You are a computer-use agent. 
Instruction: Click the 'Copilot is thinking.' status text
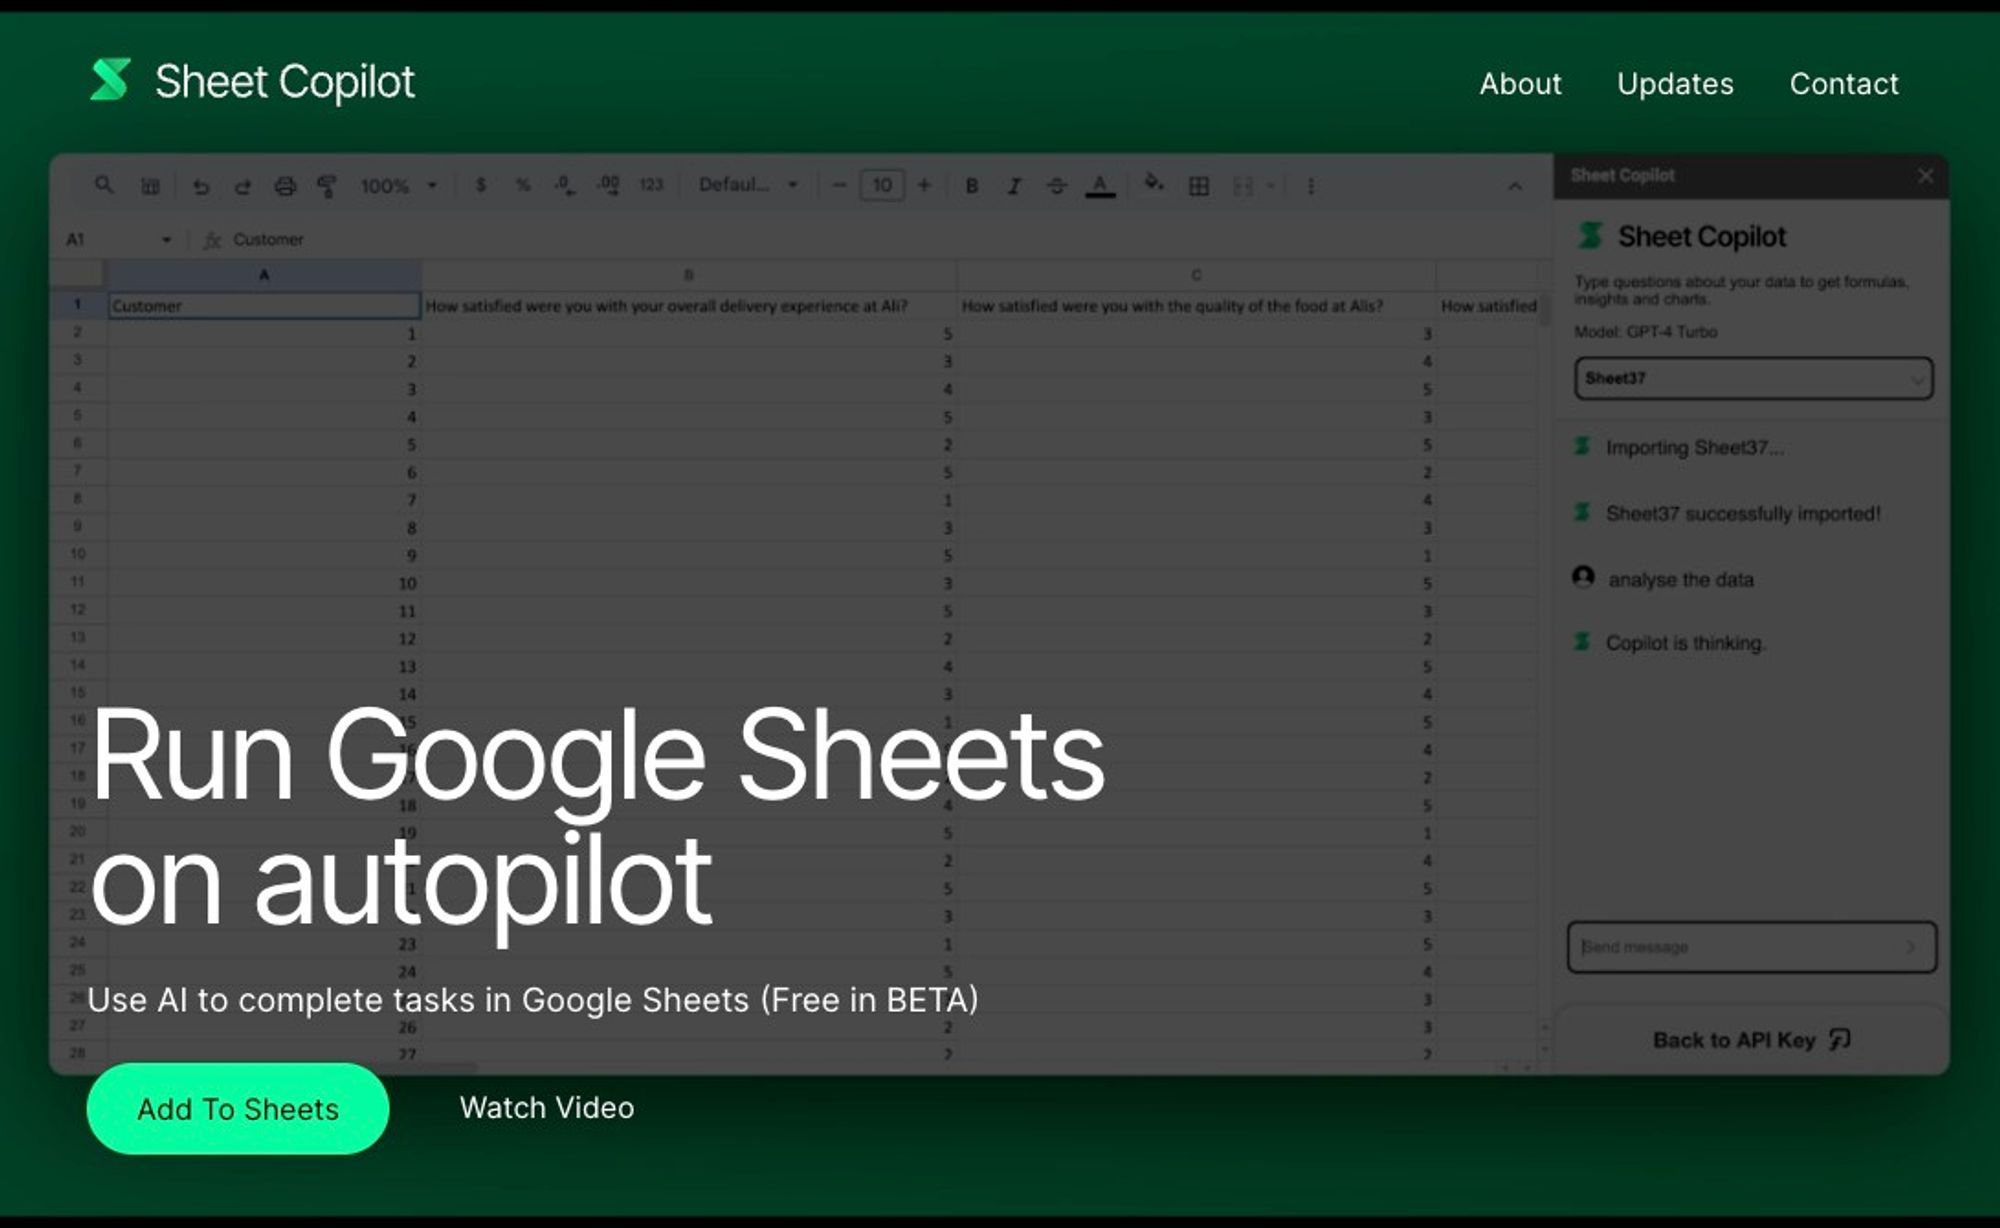click(x=1685, y=643)
